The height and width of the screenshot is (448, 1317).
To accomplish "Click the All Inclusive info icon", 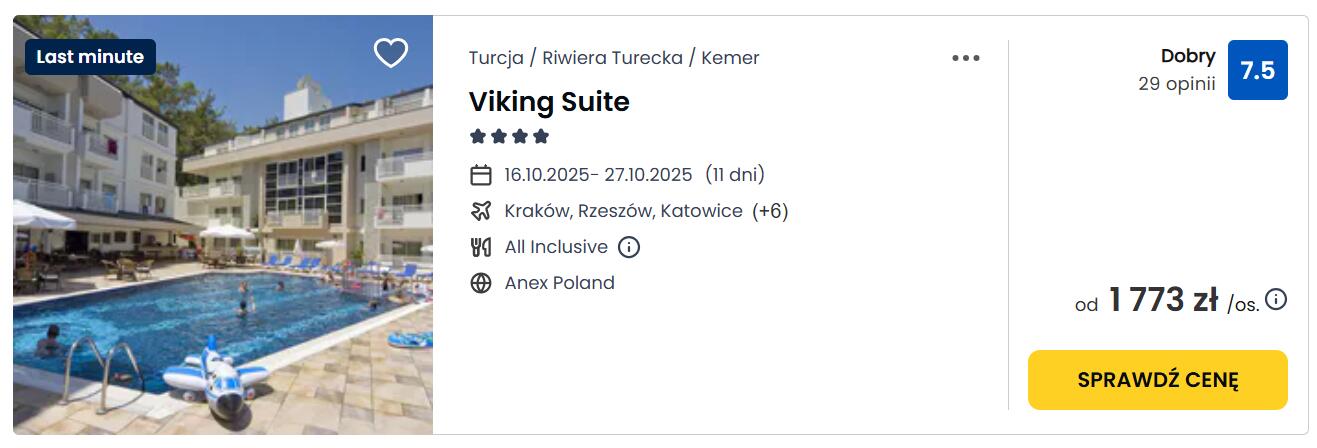I will [x=629, y=247].
